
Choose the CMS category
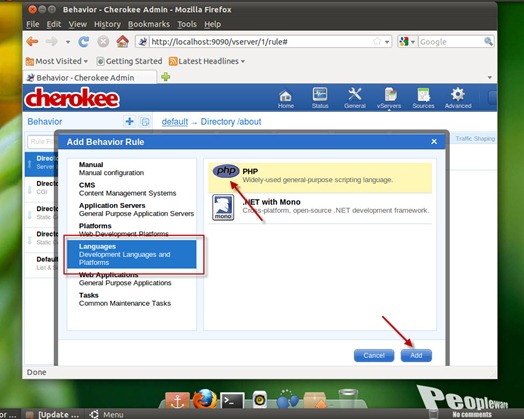132,189
